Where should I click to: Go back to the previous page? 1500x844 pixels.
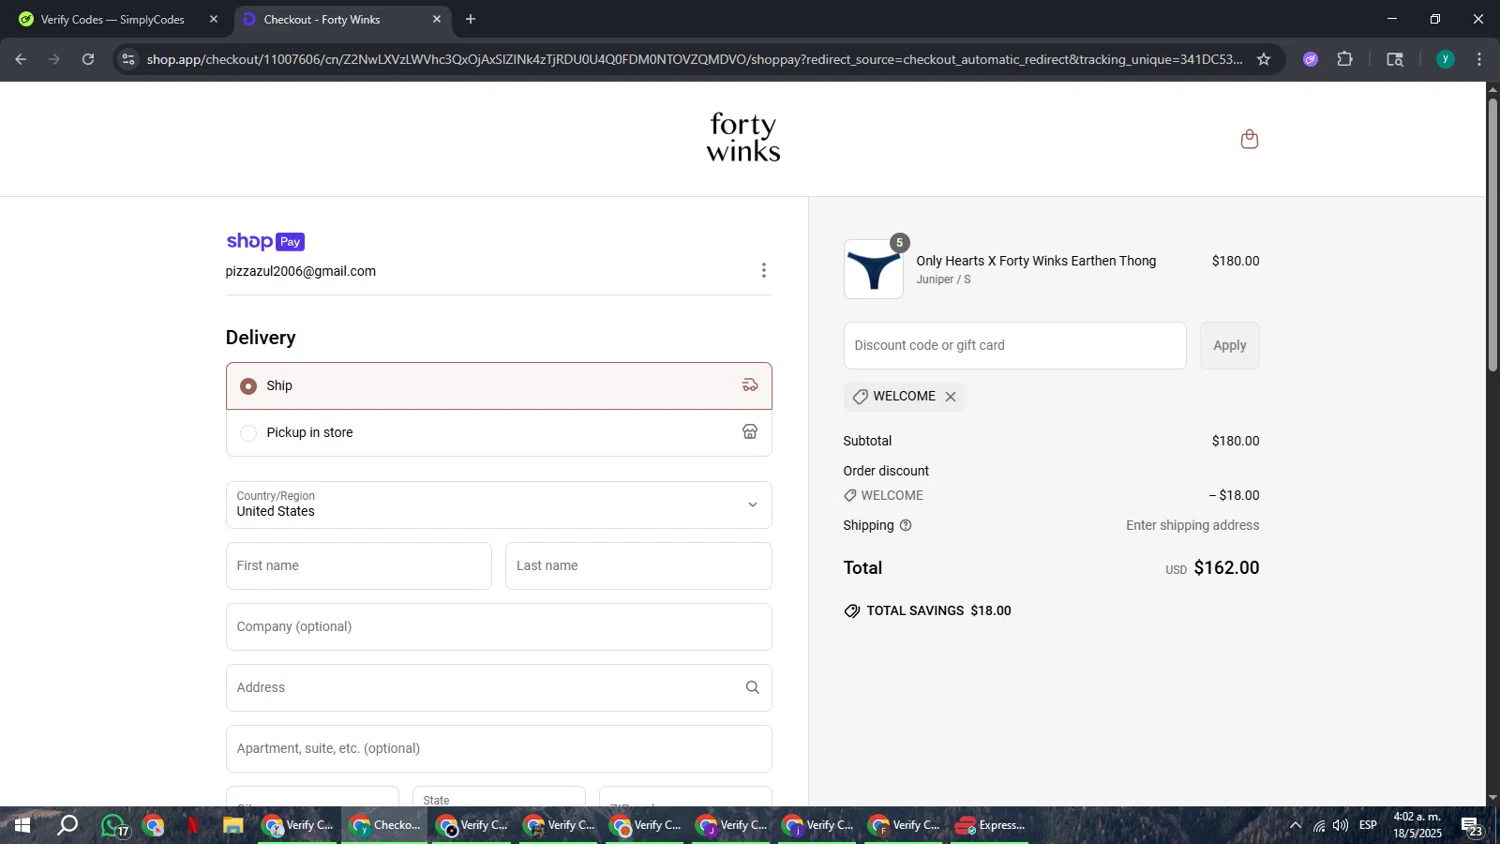tap(21, 59)
